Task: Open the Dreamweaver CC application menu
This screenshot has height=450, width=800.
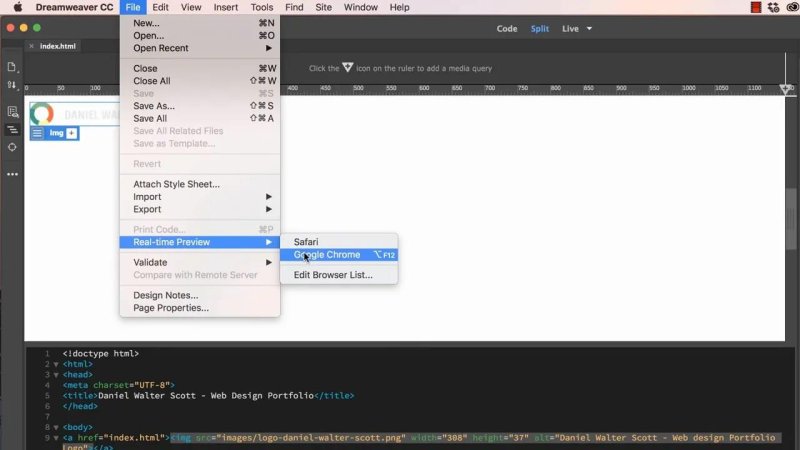Action: click(x=74, y=7)
